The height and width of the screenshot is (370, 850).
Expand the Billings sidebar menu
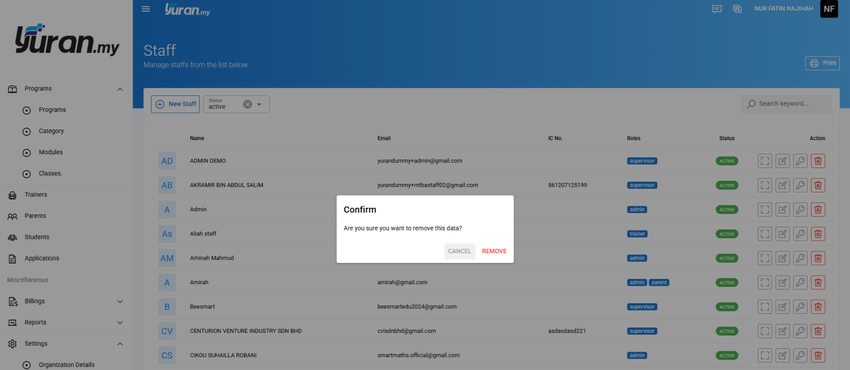(120, 301)
